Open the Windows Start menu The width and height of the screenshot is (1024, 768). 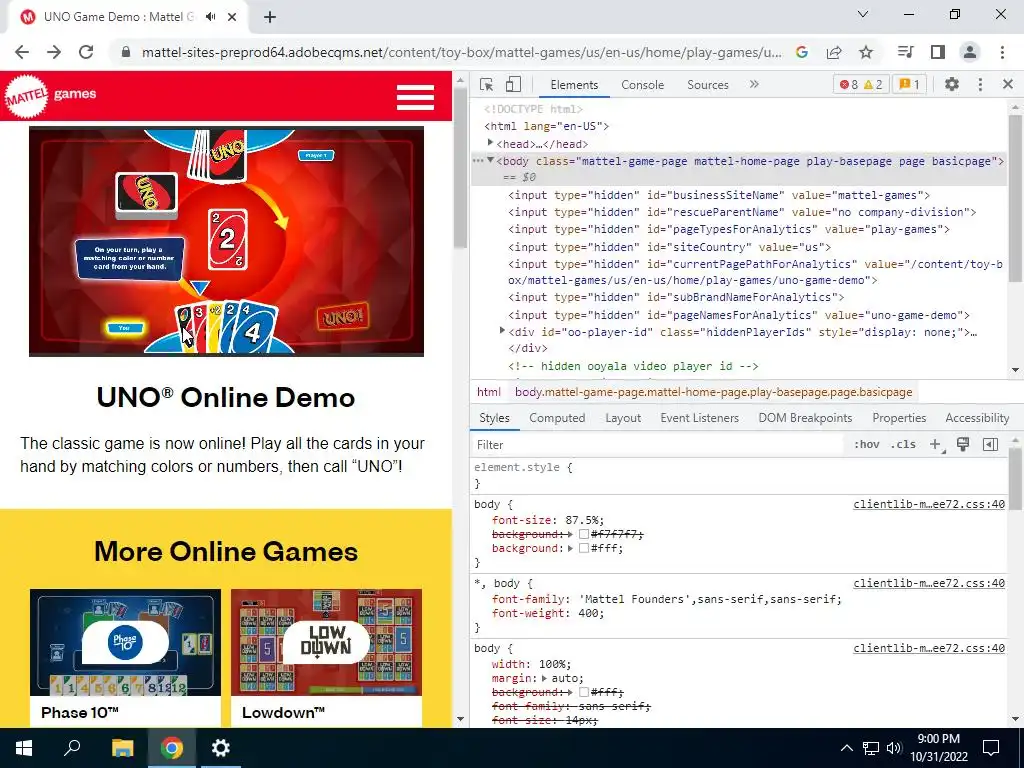point(24,748)
